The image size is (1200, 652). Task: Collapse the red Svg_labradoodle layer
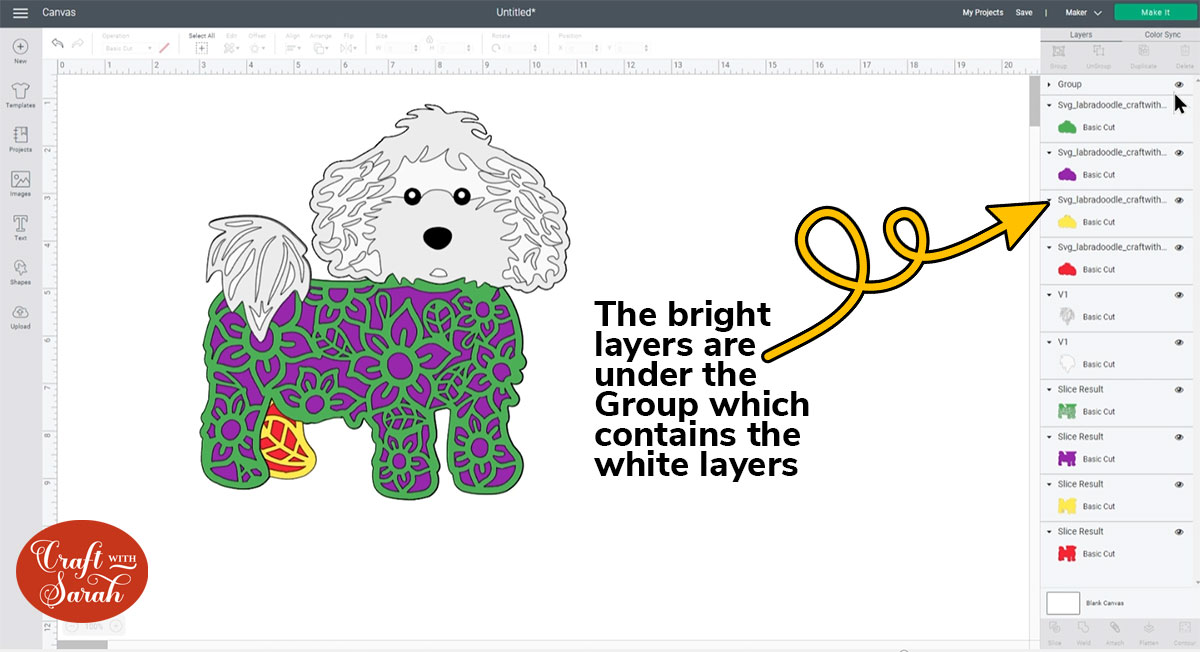click(1049, 247)
